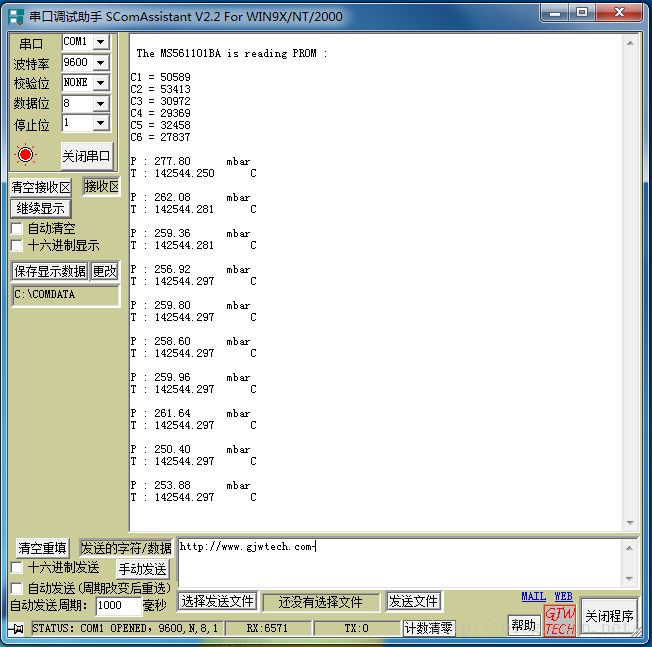Click the 保存显示数据 button
652x647 pixels.
pos(50,271)
